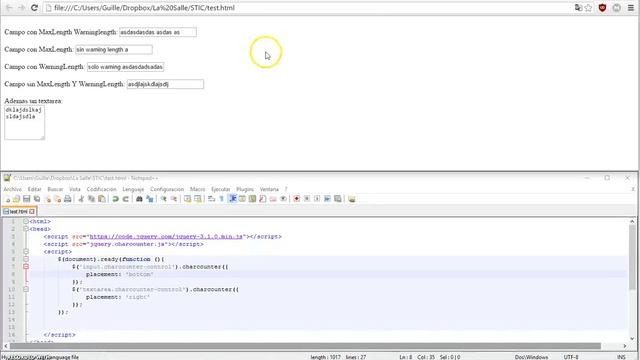Viewport: 640px width, 360px height.
Task: Play back the recorded macro icon
Action: (317, 199)
